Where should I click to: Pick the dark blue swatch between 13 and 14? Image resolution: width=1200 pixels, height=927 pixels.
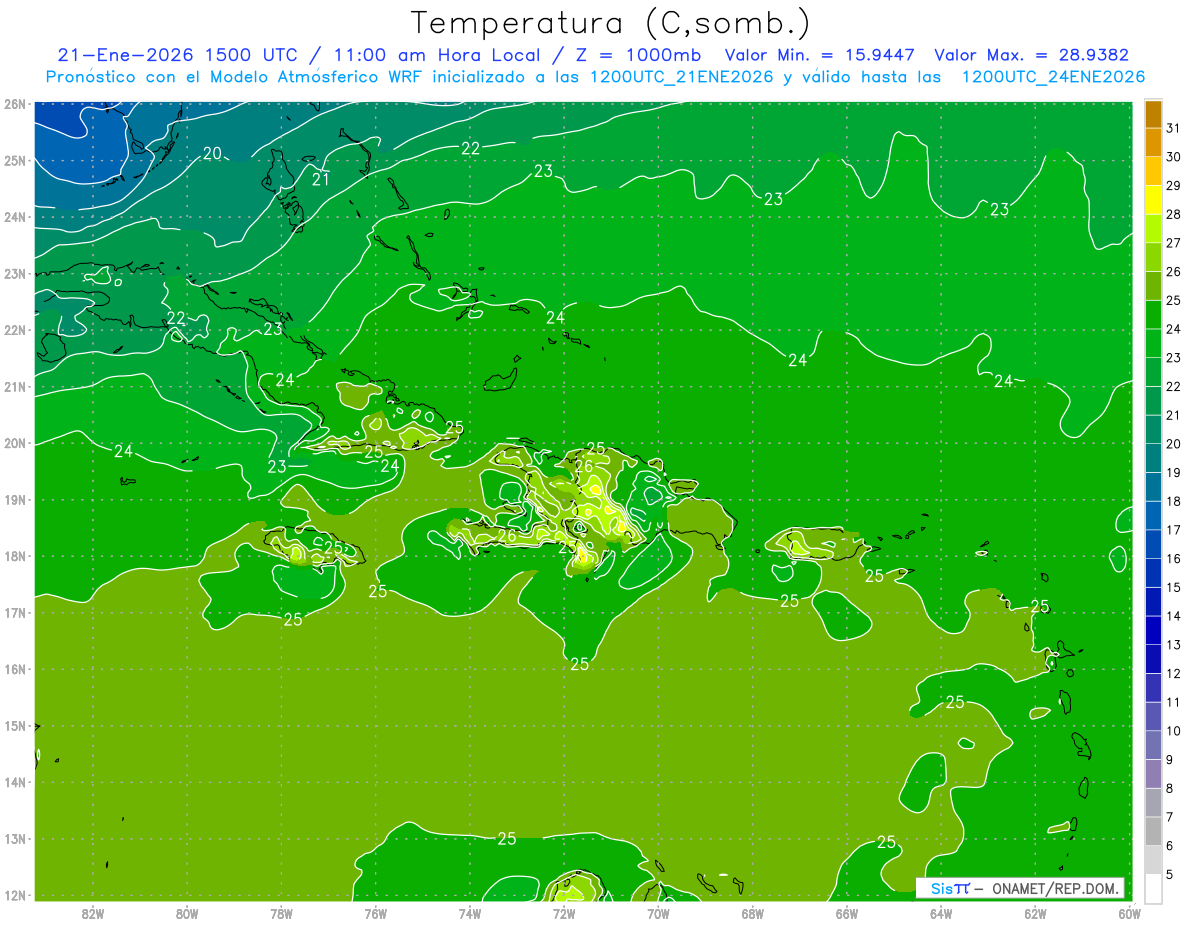(x=1153, y=630)
